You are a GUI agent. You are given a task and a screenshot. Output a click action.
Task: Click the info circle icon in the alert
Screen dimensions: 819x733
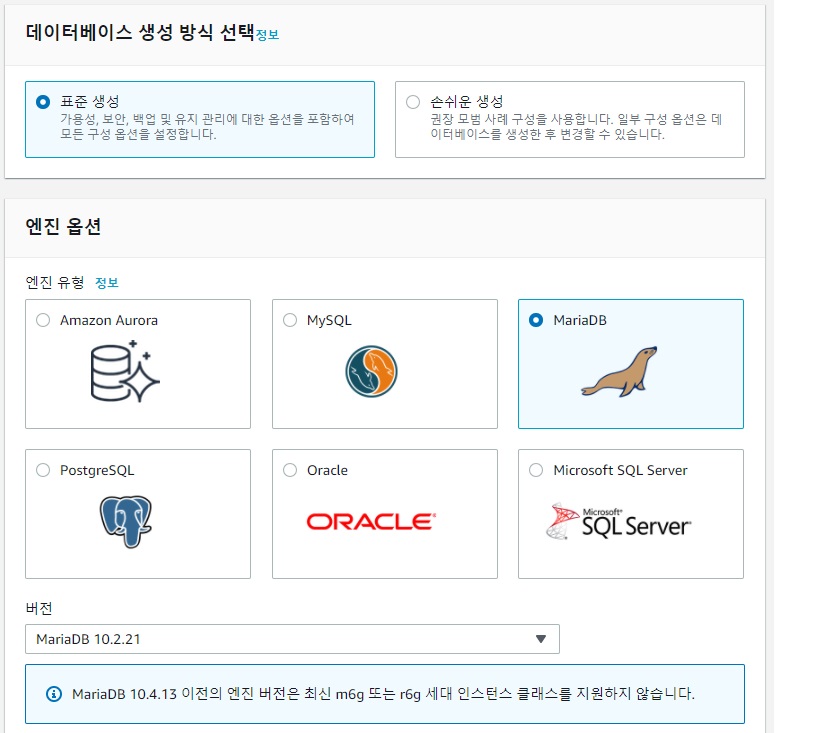(x=54, y=694)
